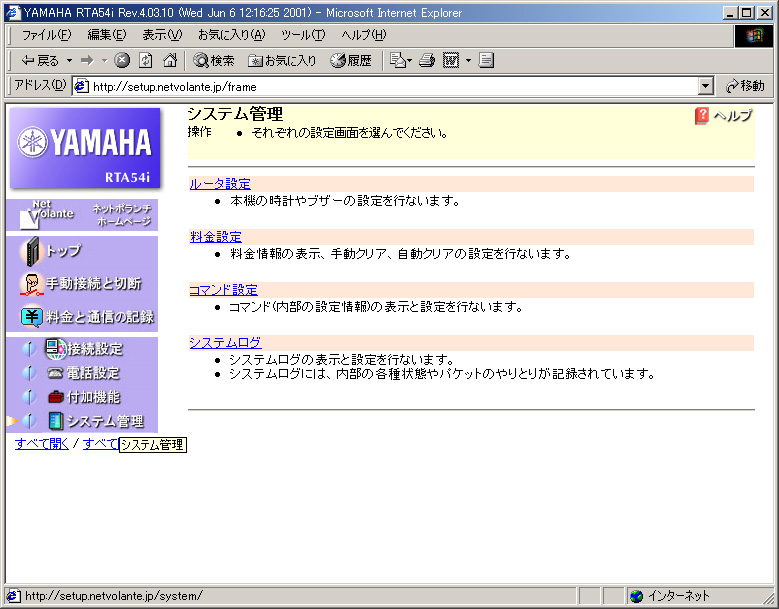Click the browser Stop button
Screen dimensions: 779x609
click(x=122, y=60)
